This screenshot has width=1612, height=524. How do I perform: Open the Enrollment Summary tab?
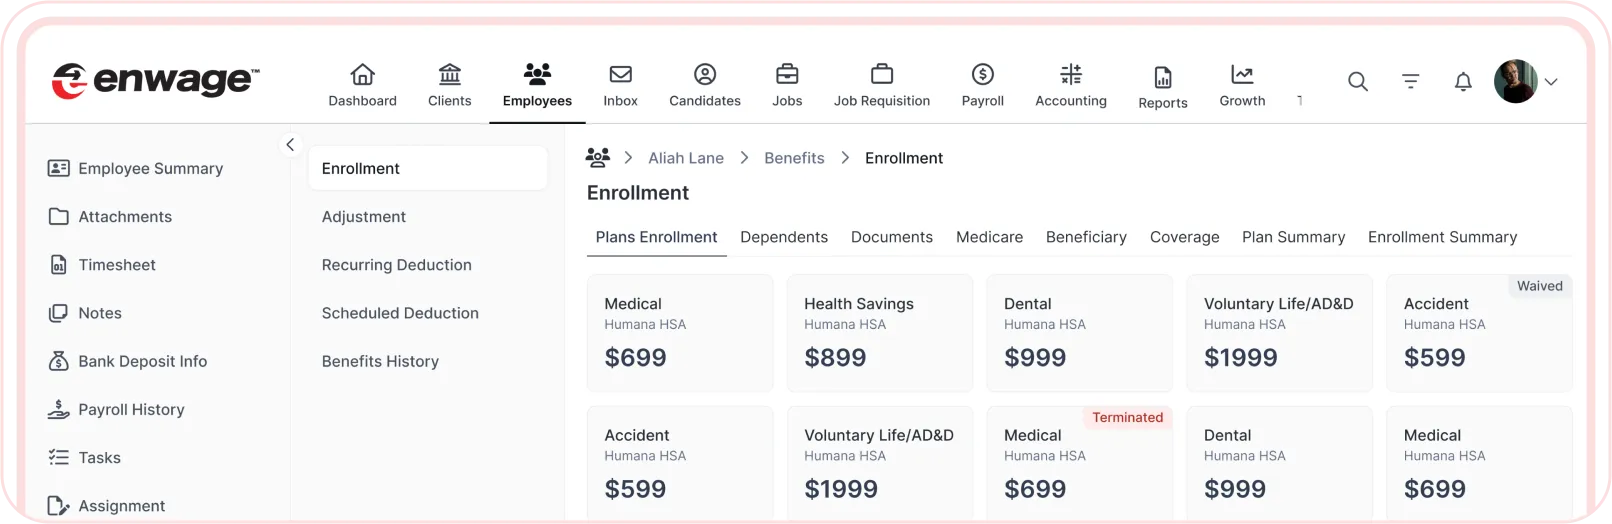[x=1442, y=237]
